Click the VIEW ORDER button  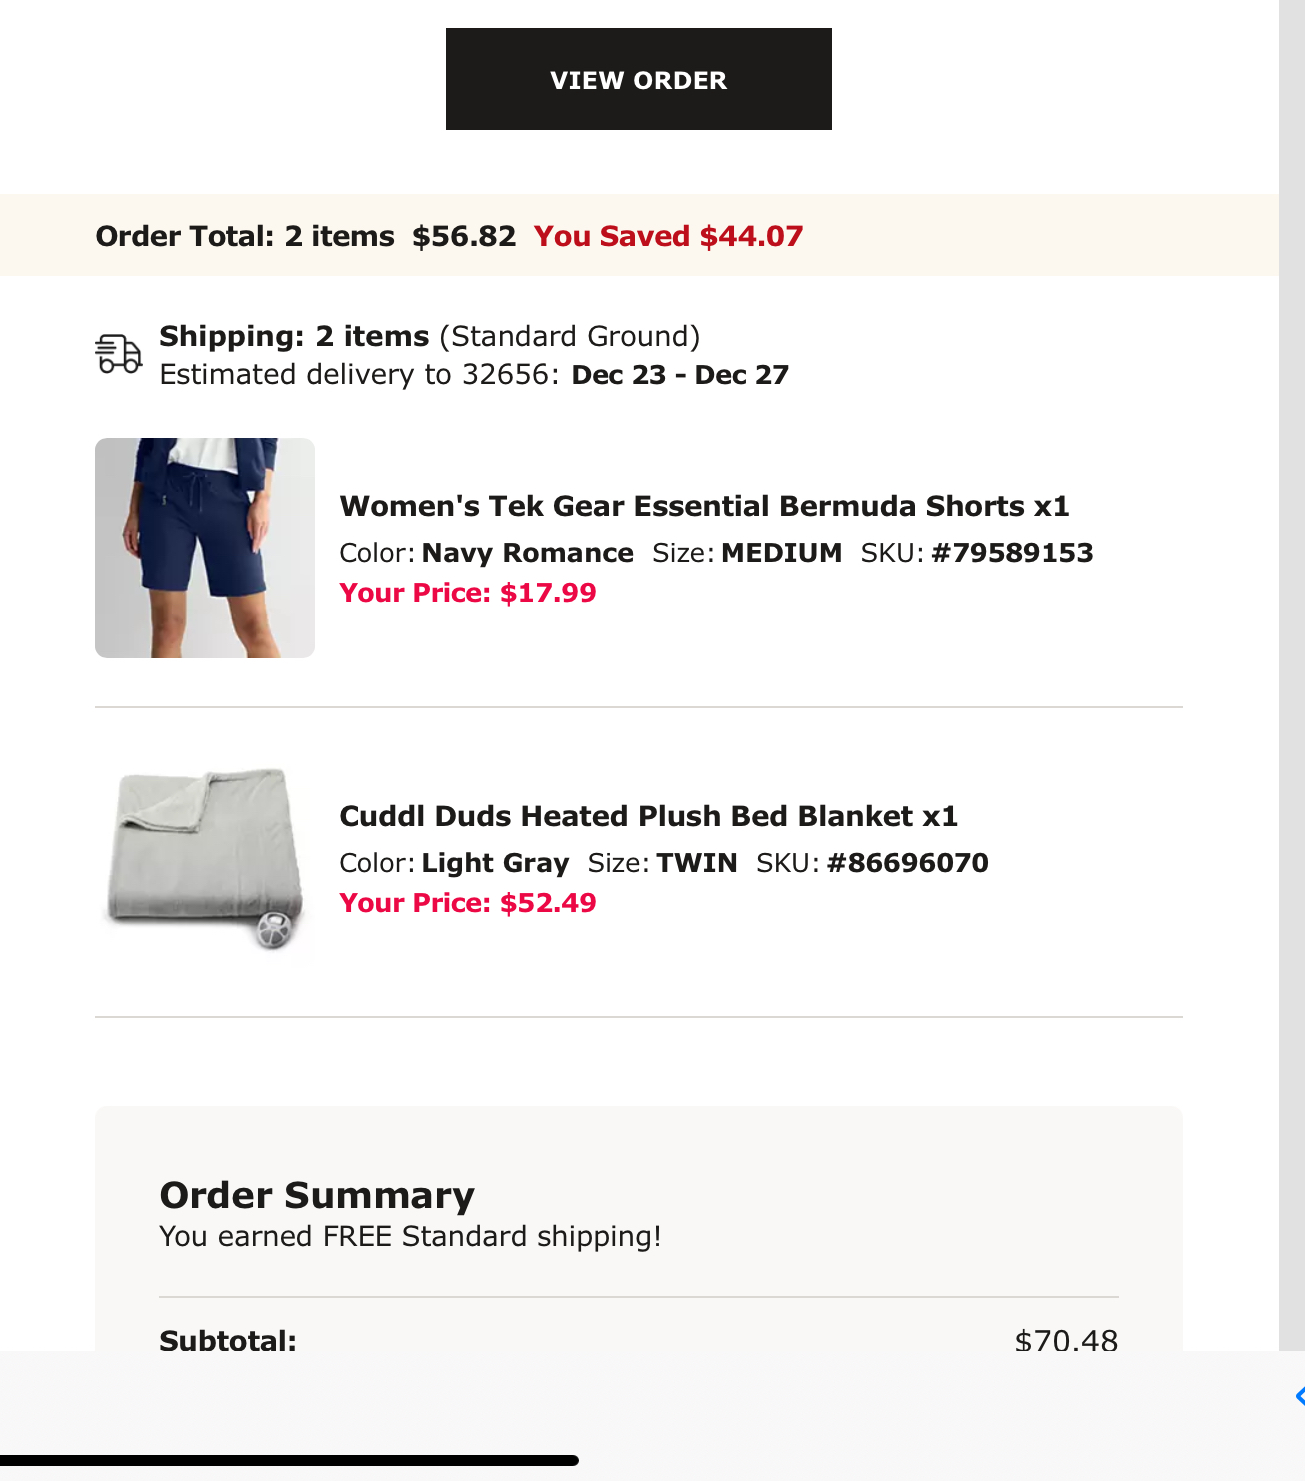tap(638, 79)
